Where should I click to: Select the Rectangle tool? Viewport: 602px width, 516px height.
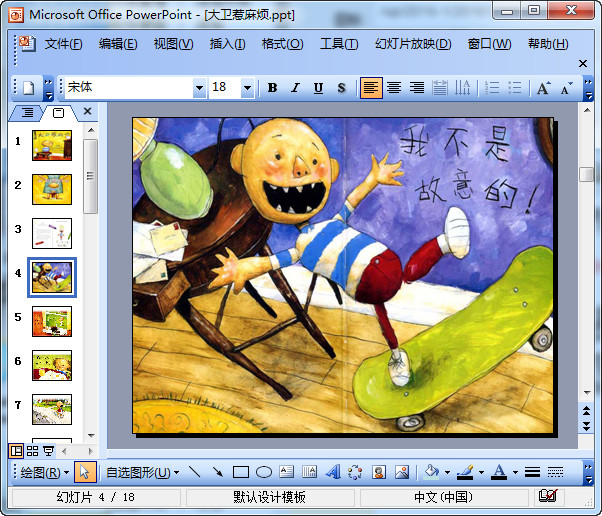click(x=241, y=472)
